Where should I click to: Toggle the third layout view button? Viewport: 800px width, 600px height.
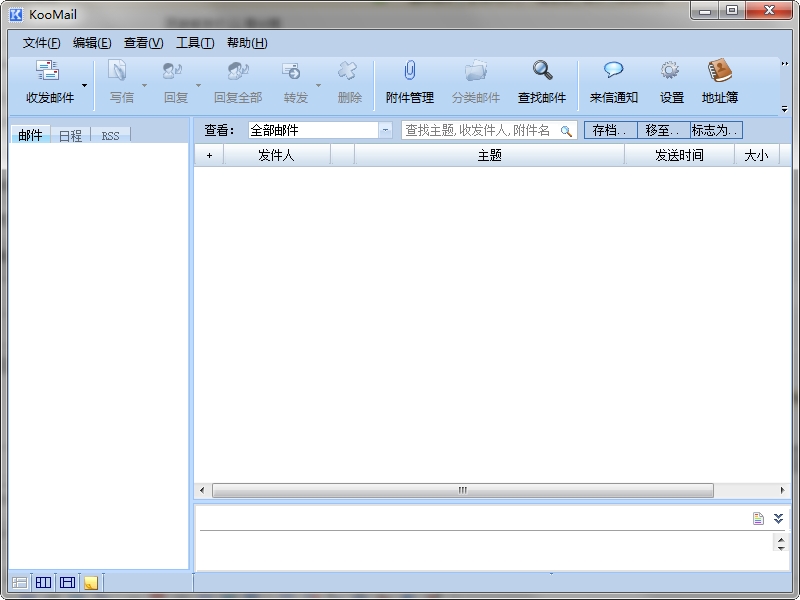point(67,583)
